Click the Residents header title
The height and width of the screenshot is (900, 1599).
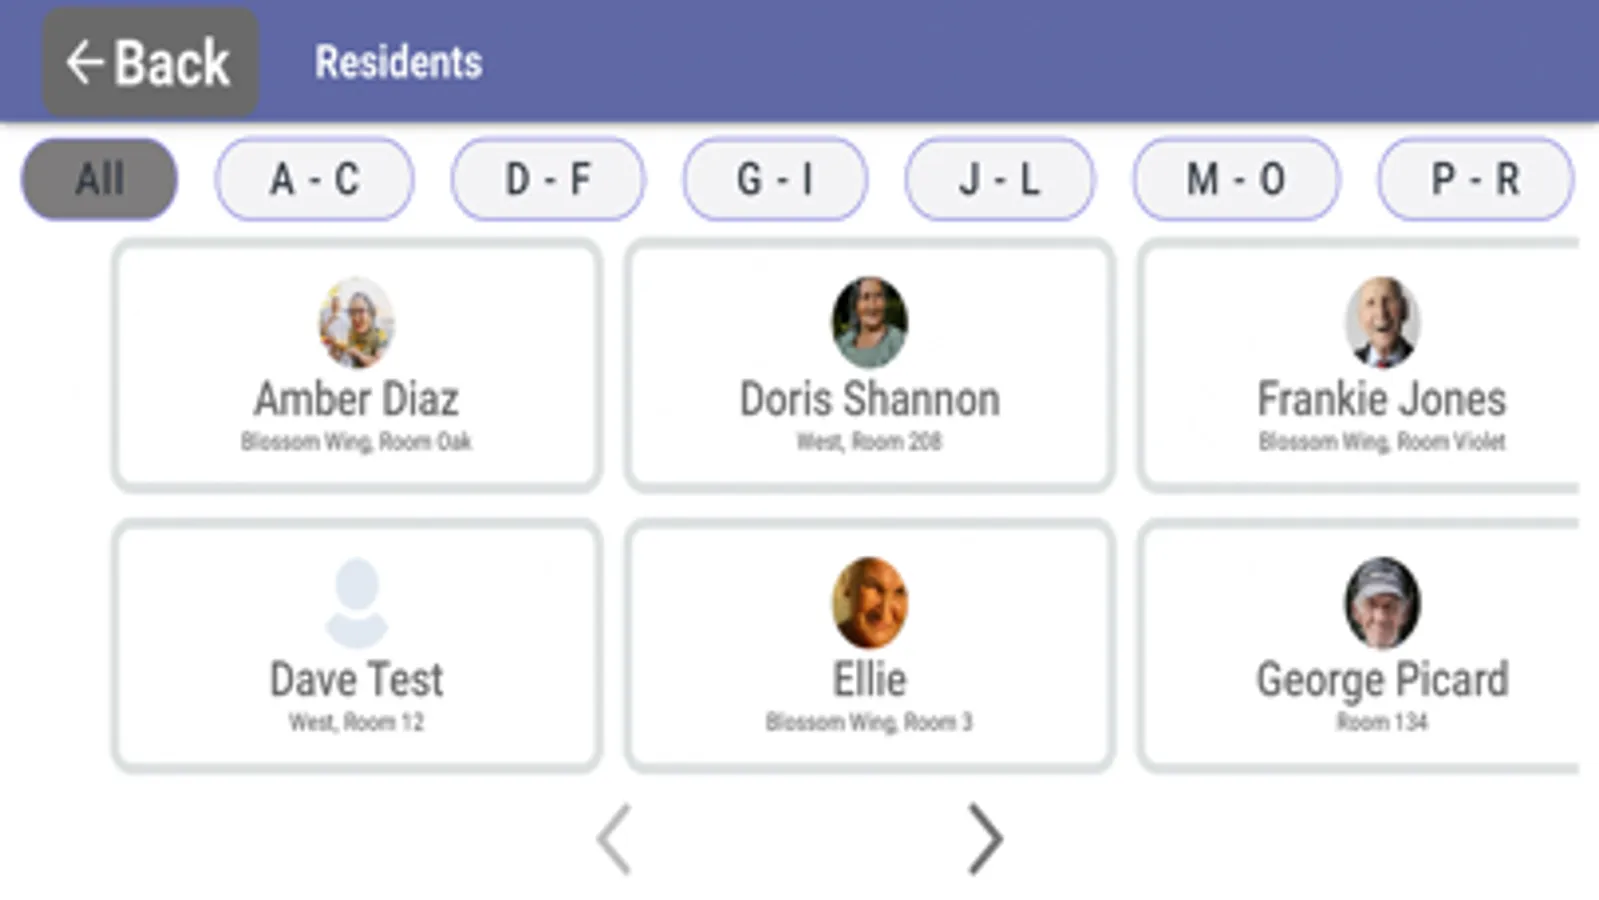[x=397, y=62]
